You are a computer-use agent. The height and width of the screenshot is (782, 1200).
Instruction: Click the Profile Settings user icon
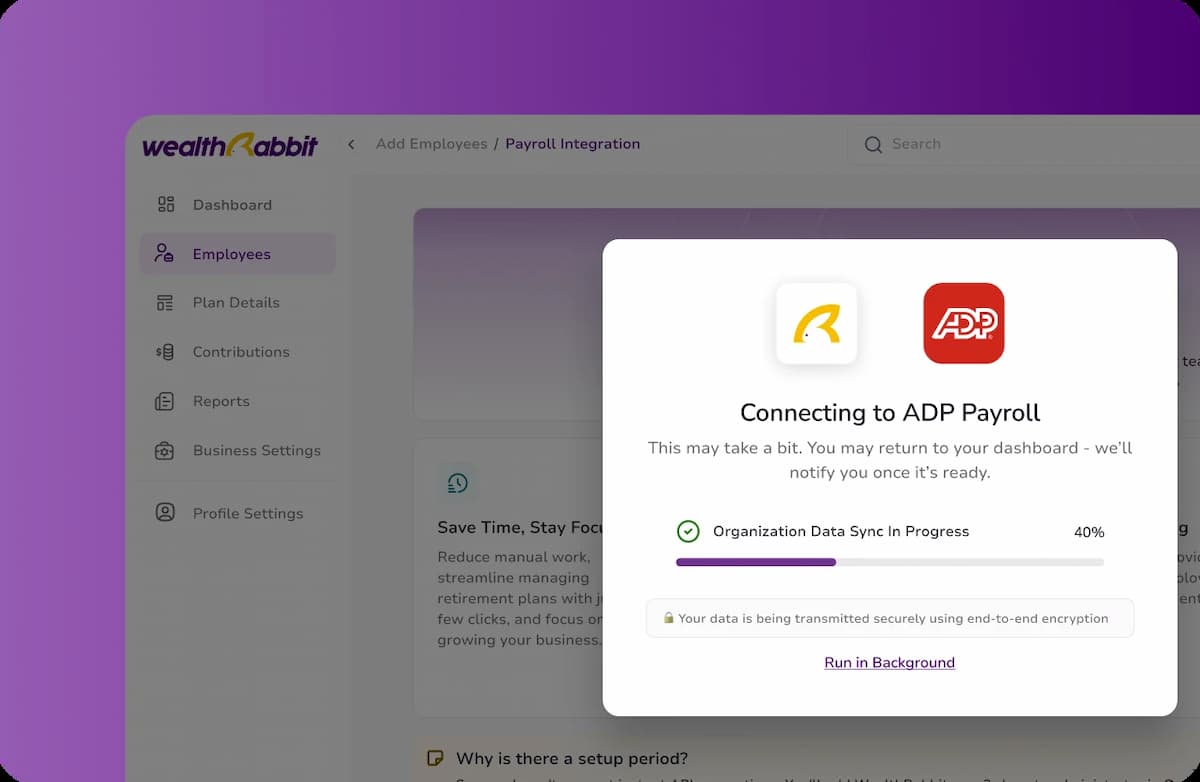(165, 512)
